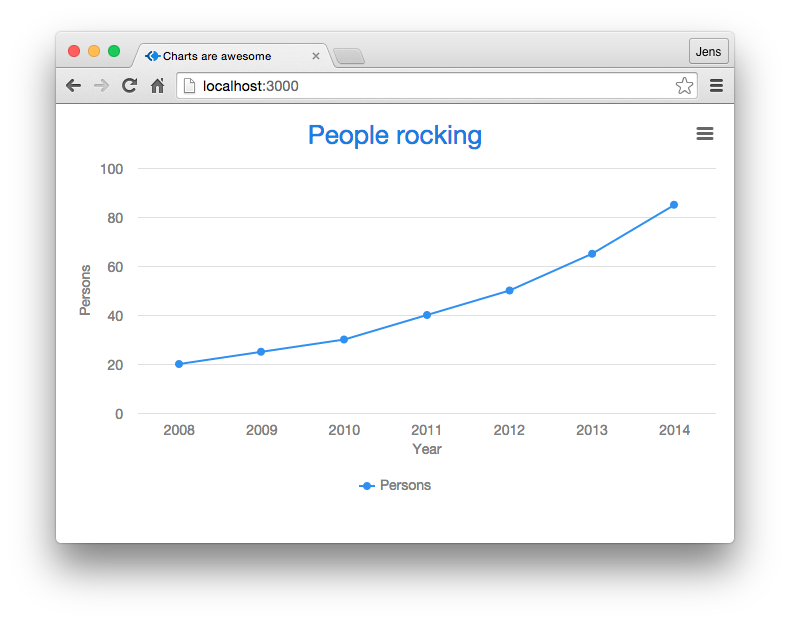Click the 2008 x-axis label
The height and width of the screenshot is (623, 790).
179,430
